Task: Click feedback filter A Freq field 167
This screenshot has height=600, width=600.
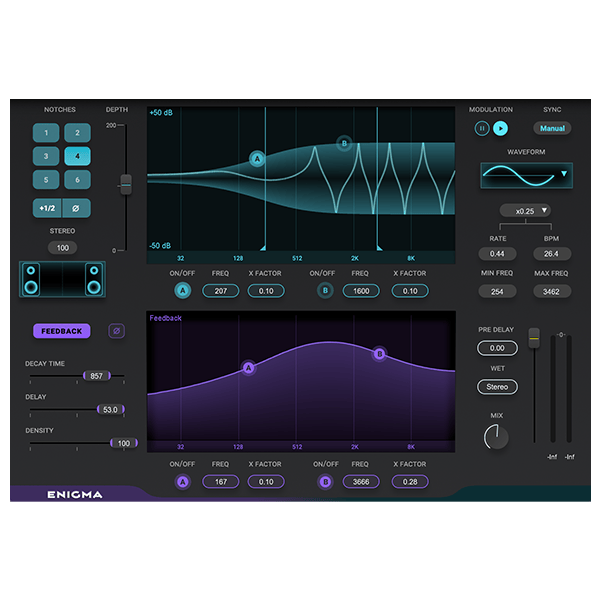Action: (221, 482)
